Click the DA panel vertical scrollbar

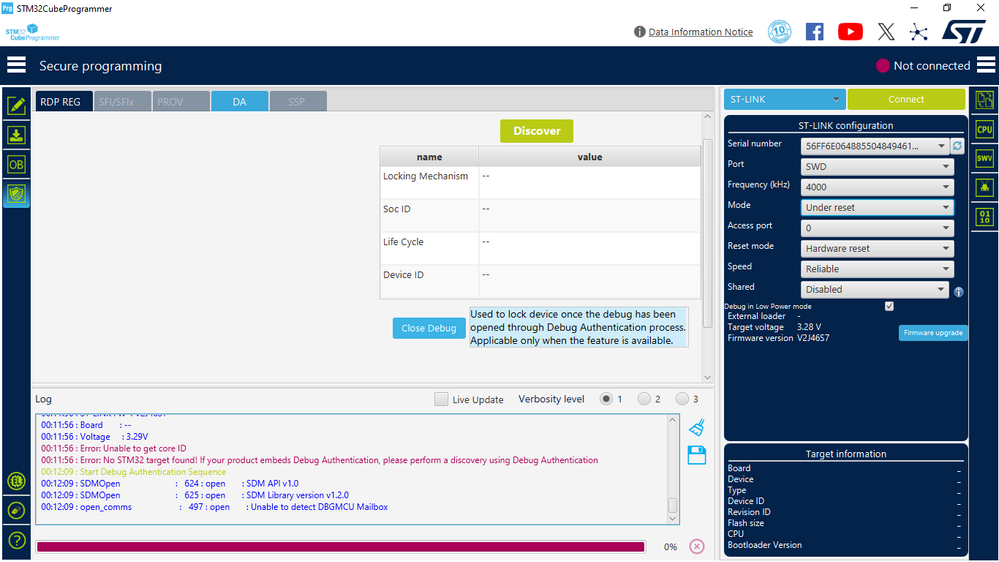pos(707,247)
